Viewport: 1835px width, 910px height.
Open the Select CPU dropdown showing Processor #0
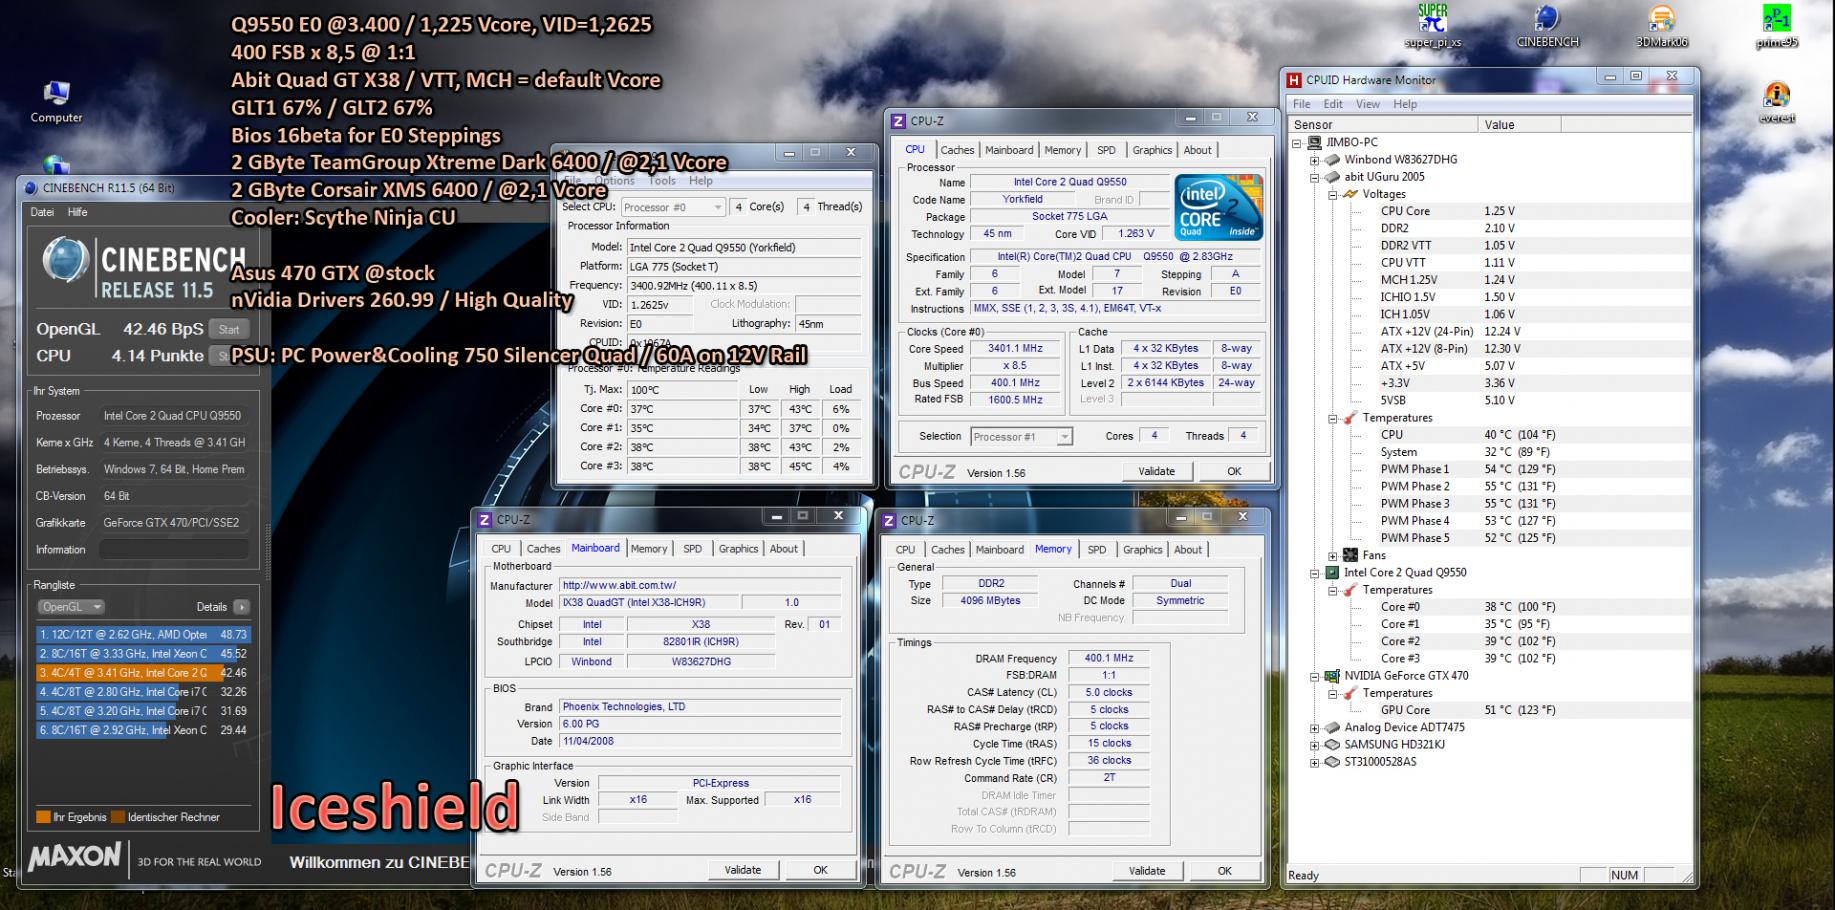(x=673, y=207)
